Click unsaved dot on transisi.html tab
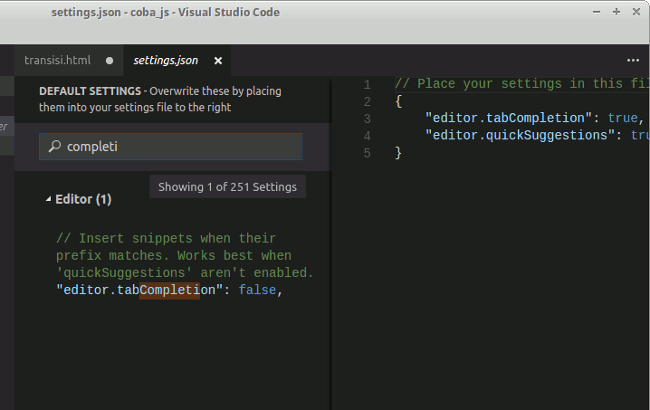The image size is (650, 410). (x=109, y=61)
